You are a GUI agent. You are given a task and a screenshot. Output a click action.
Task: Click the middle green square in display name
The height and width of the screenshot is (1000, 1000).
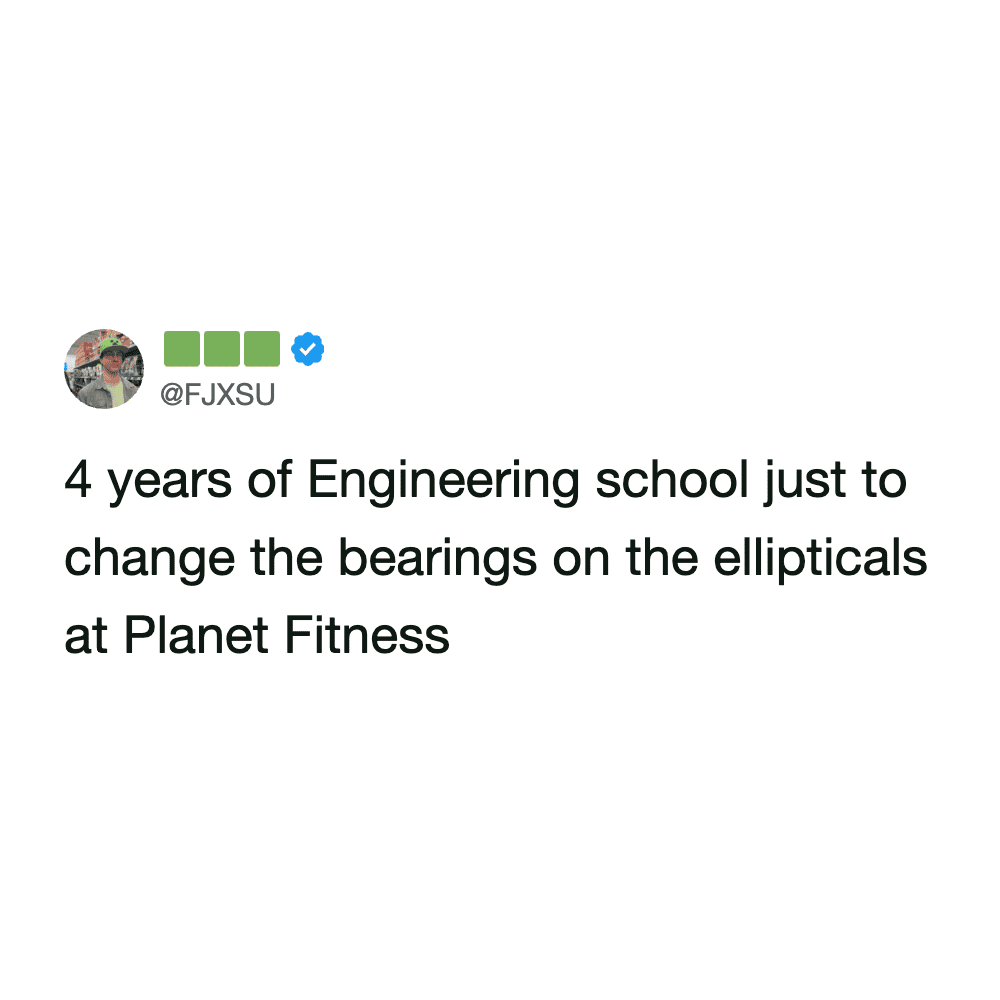tap(221, 348)
